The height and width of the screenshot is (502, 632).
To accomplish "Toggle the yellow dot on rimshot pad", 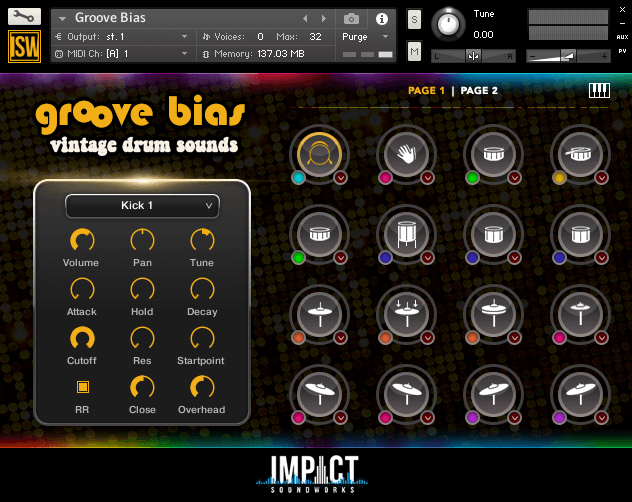I will [559, 178].
